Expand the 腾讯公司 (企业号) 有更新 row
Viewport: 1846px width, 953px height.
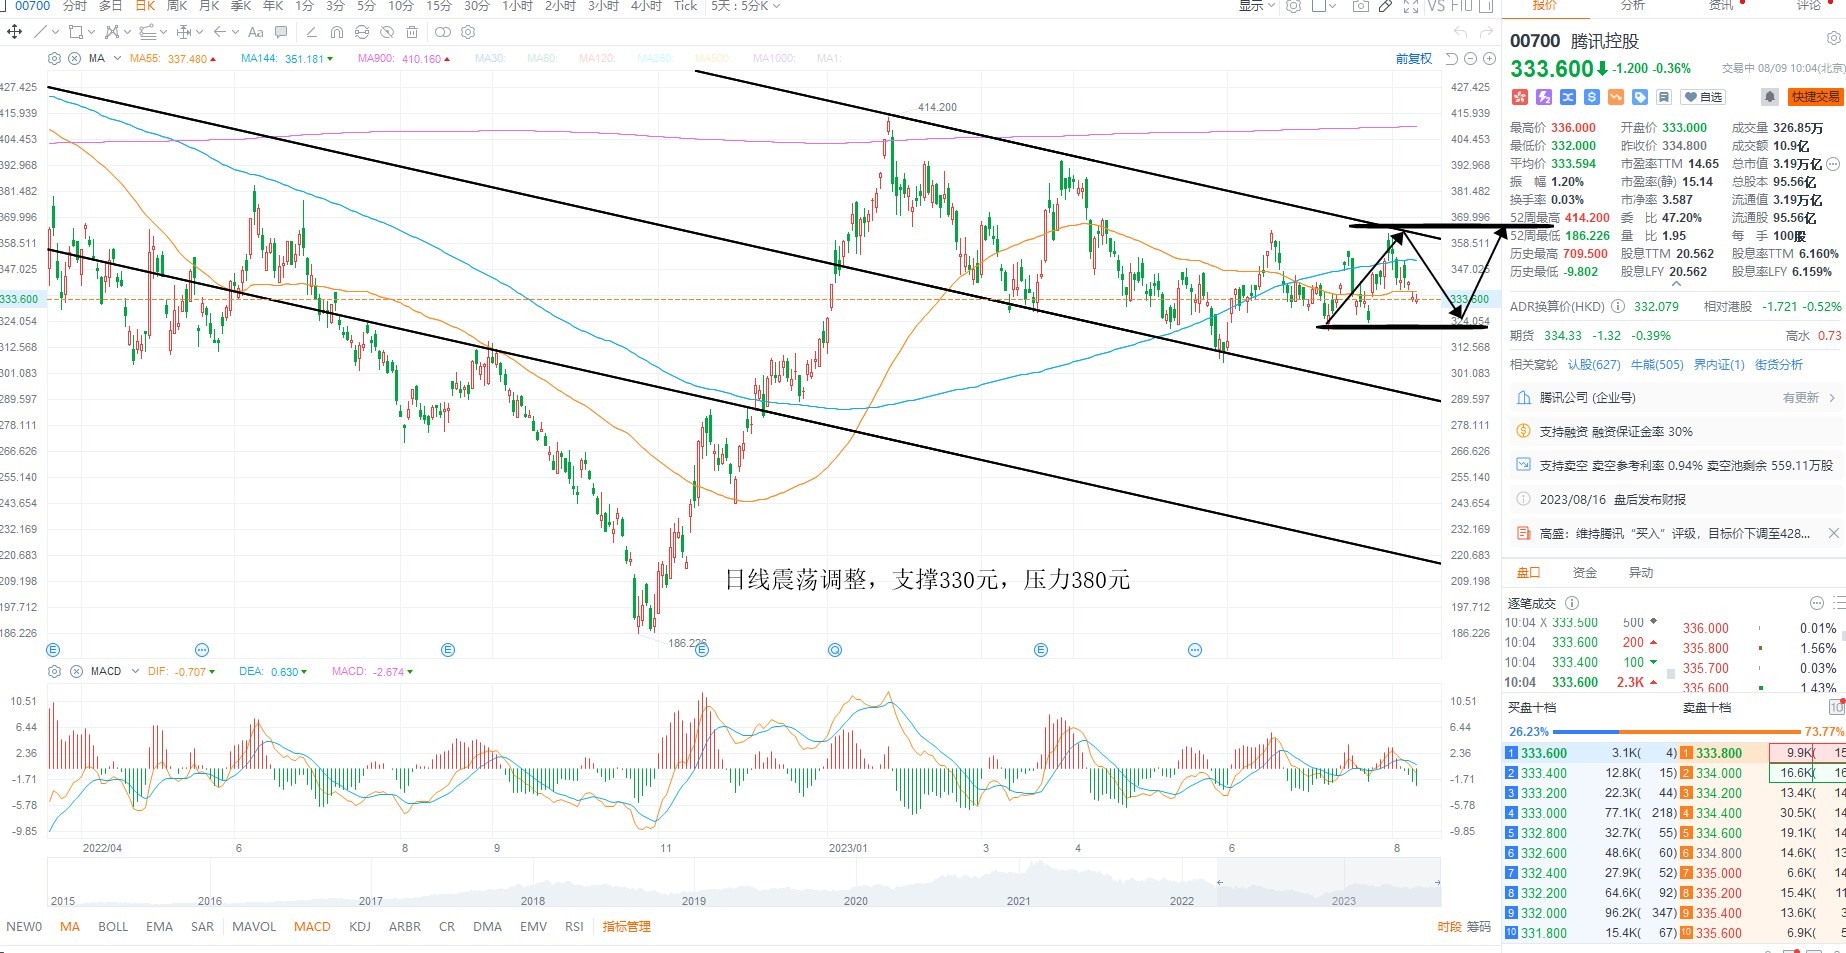pos(1677,398)
